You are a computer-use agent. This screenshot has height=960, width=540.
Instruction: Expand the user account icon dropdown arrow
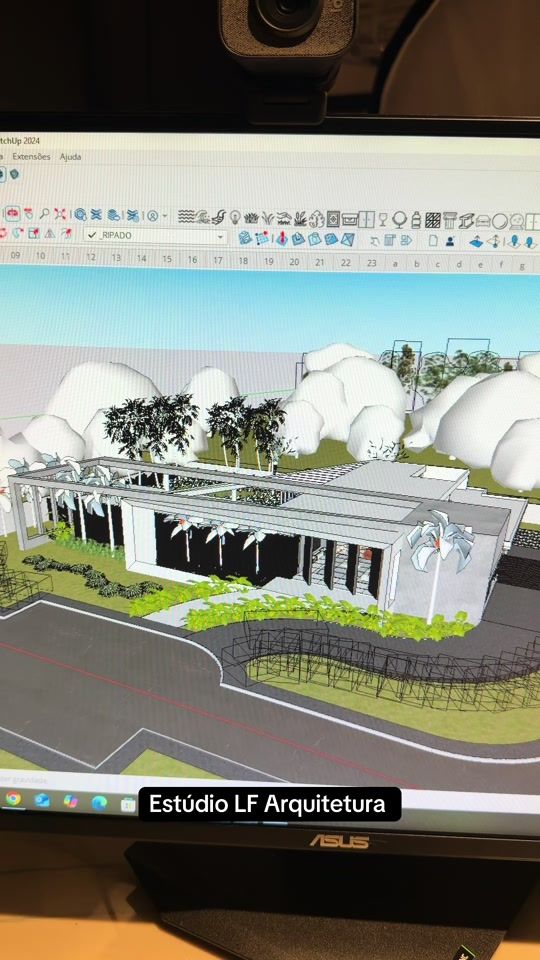tap(165, 216)
